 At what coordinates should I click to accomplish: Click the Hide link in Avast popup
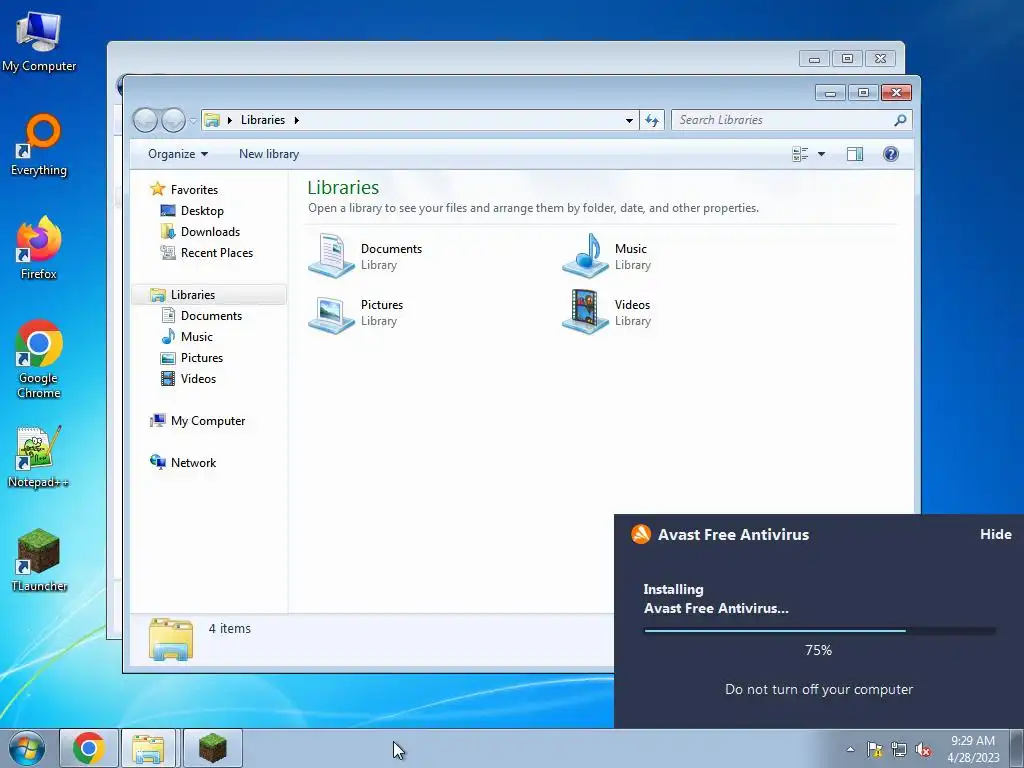[x=995, y=534]
